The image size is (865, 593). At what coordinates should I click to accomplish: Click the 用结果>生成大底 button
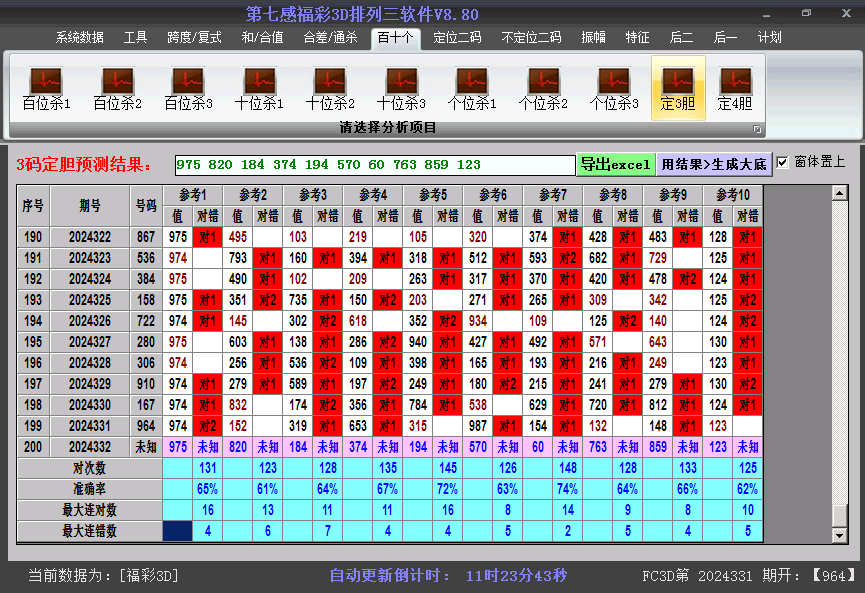tap(714, 164)
